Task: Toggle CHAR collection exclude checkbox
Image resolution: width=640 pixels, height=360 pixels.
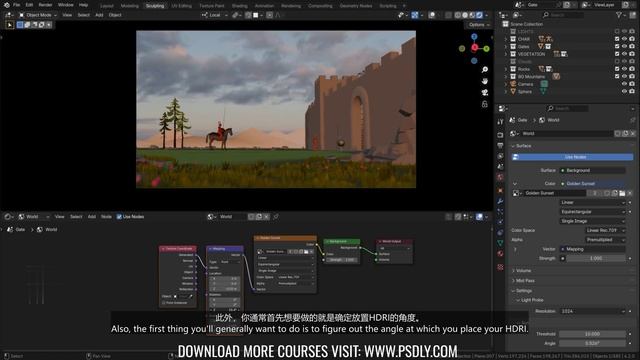Action: [x=617, y=39]
